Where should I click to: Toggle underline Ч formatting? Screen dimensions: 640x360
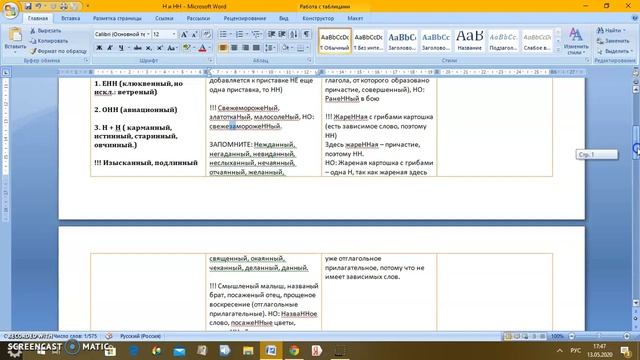click(121, 48)
